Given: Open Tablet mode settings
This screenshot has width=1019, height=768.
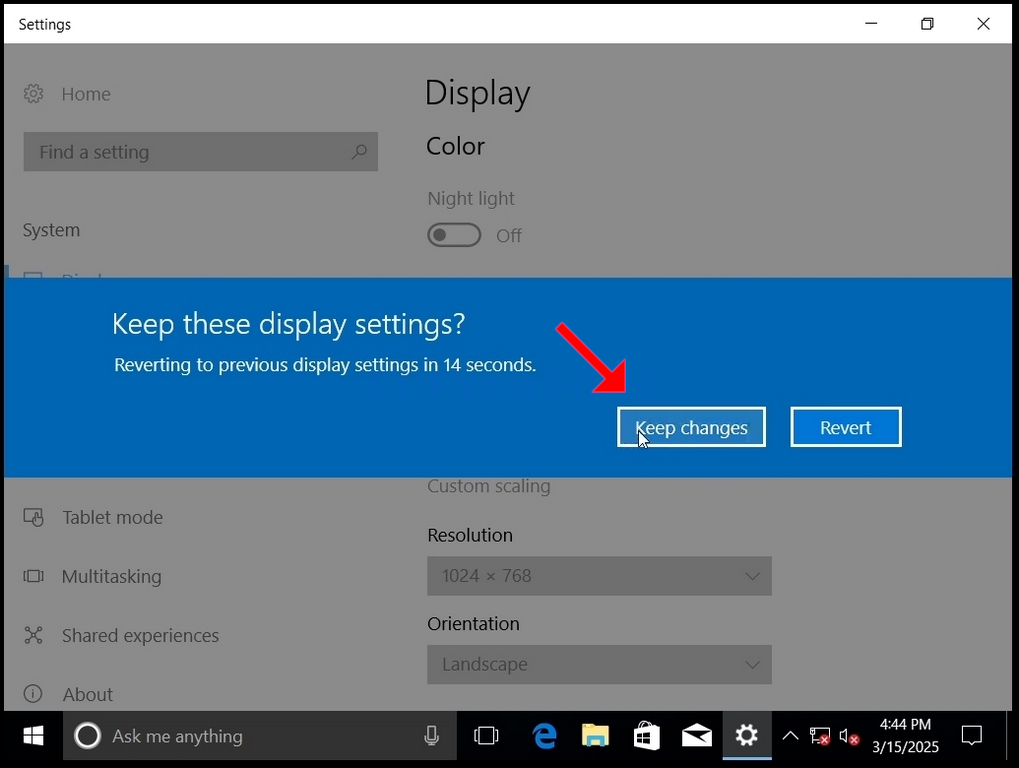Looking at the screenshot, I should coord(112,517).
